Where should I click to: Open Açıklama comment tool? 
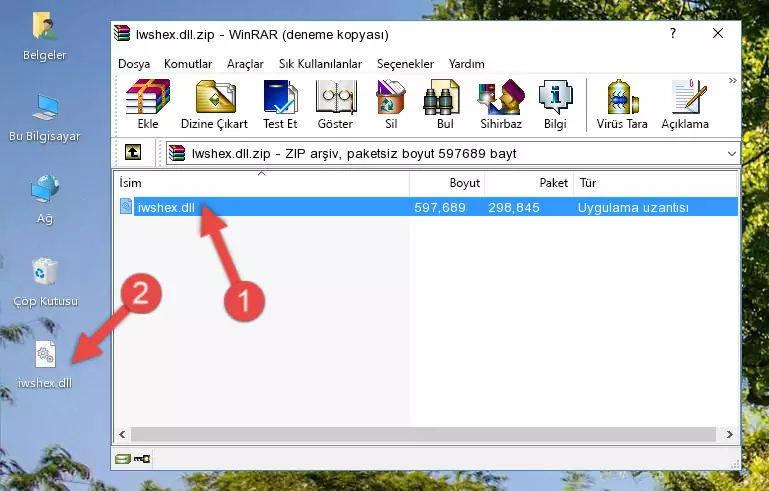pyautogui.click(x=685, y=104)
